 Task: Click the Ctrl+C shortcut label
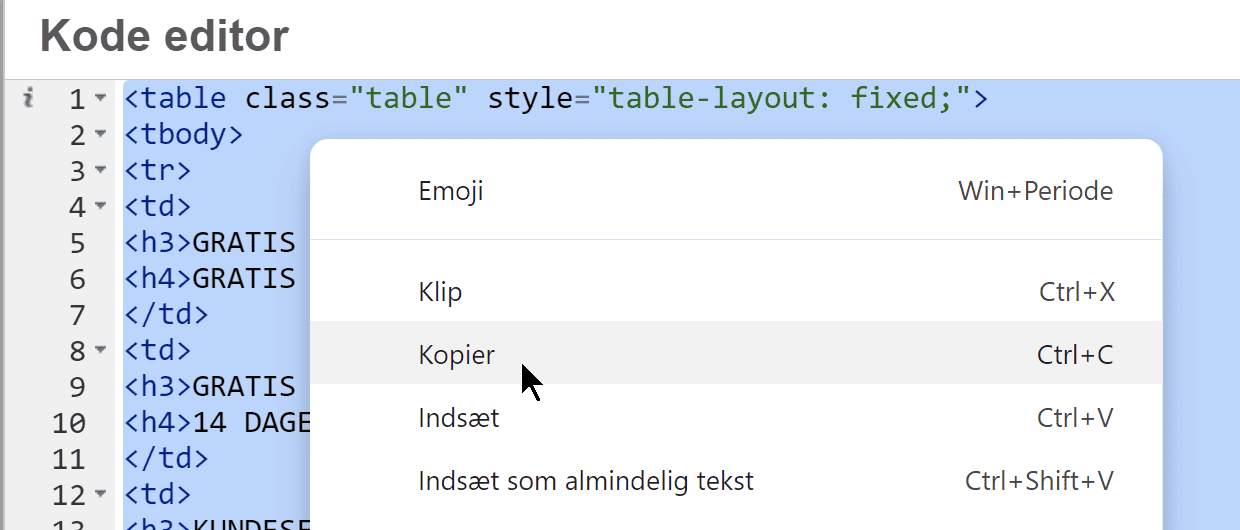tap(1075, 355)
